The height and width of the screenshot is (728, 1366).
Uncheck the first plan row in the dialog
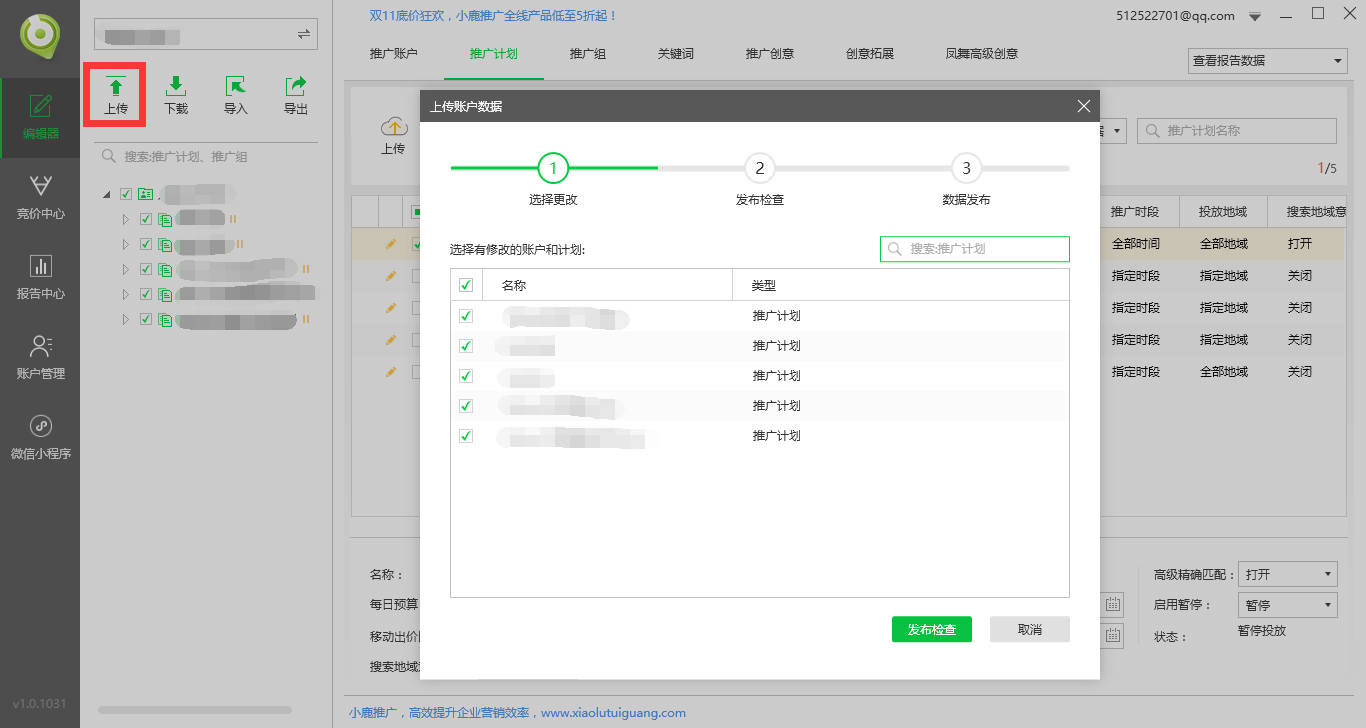tap(466, 316)
